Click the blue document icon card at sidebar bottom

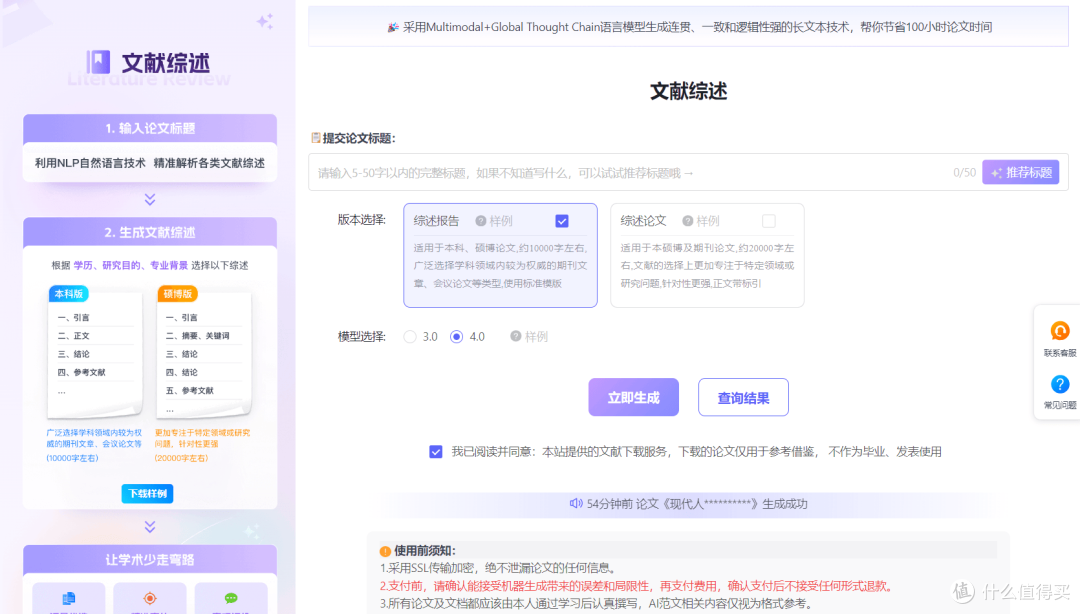[69, 598]
